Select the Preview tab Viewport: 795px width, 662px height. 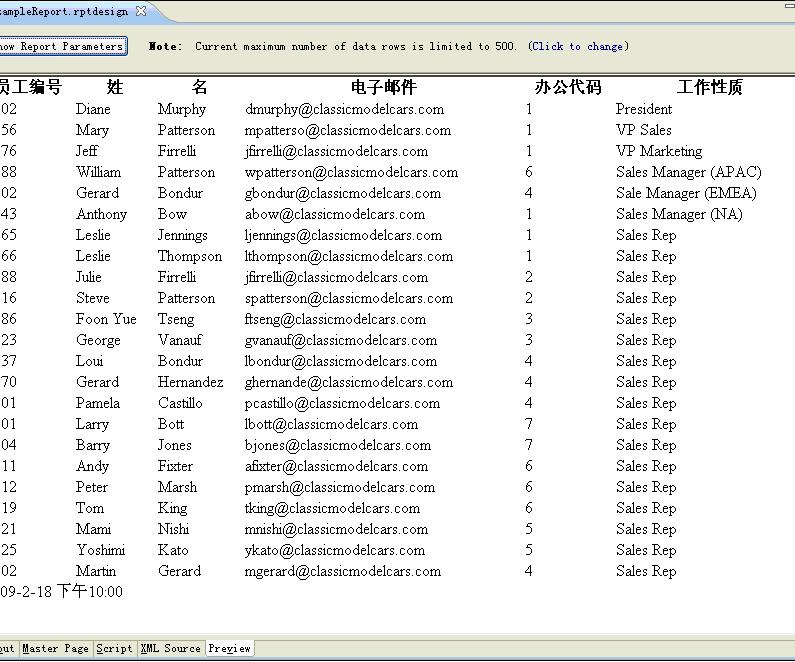click(229, 648)
